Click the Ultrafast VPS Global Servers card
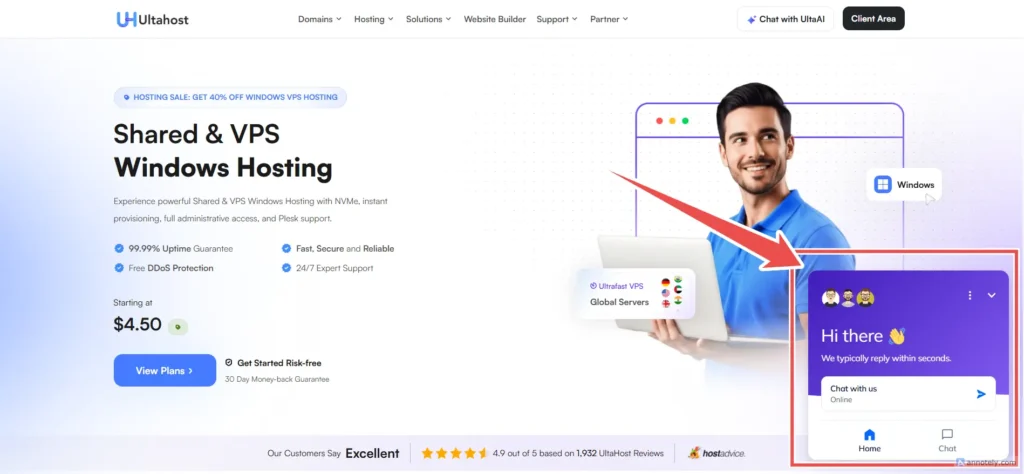1024x474 pixels. (x=636, y=294)
